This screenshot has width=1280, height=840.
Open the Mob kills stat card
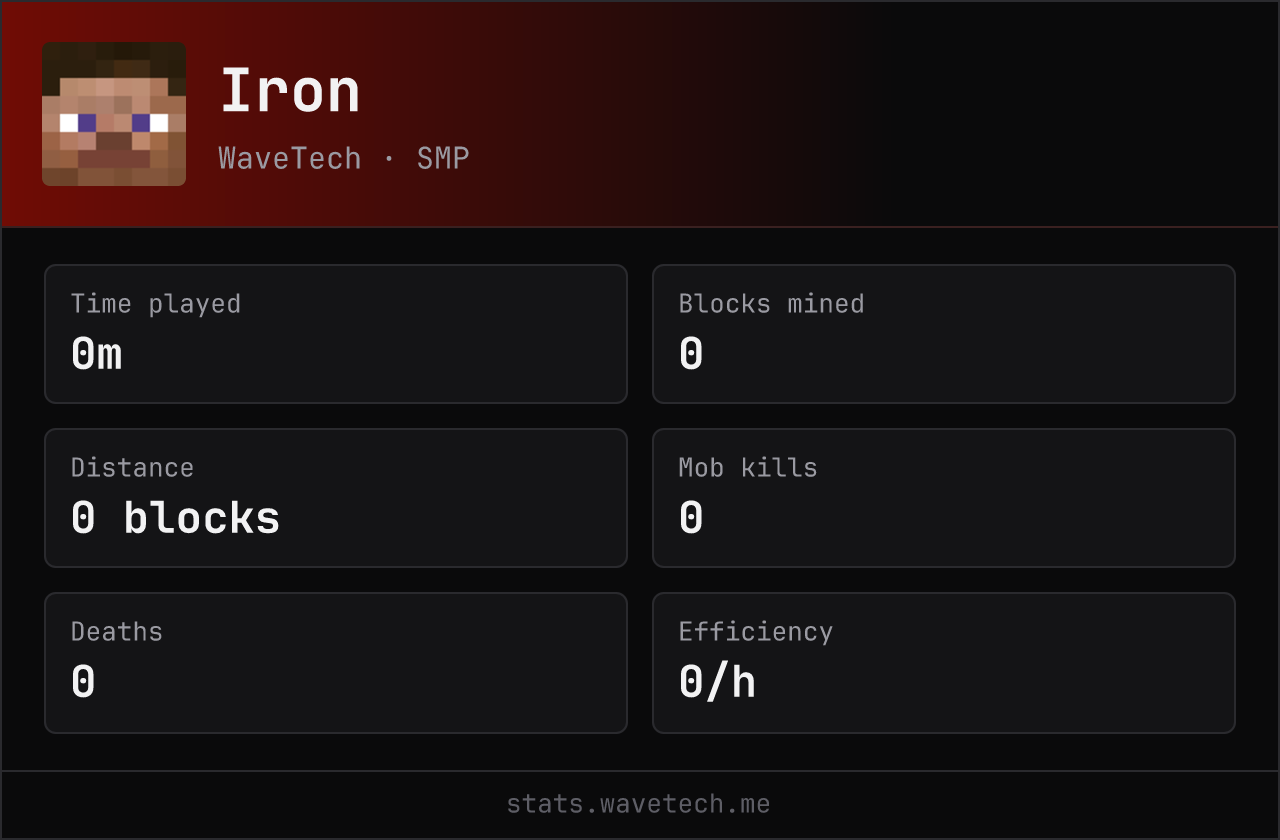pyautogui.click(x=944, y=498)
